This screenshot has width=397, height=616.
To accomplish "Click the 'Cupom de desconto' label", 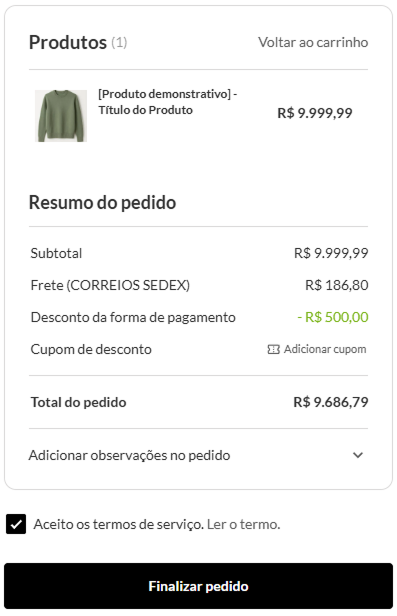I will [x=91, y=349].
